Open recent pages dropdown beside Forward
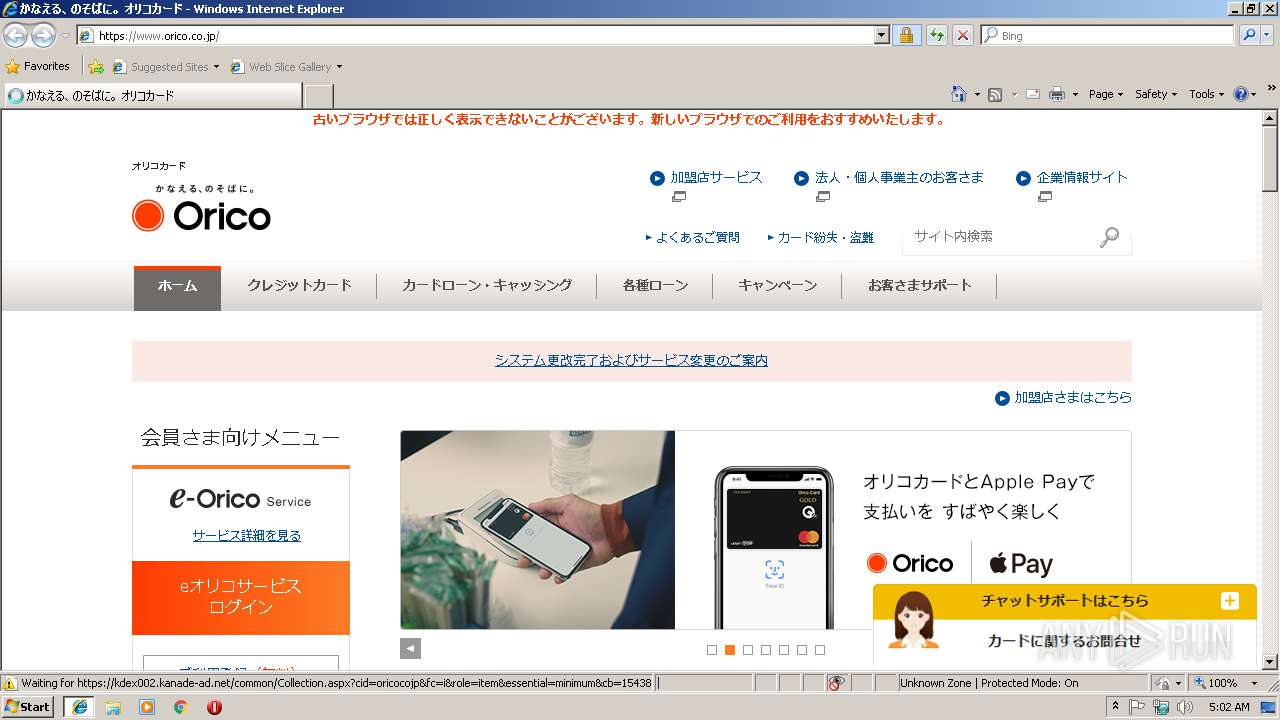This screenshot has height=720, width=1280. (x=65, y=36)
